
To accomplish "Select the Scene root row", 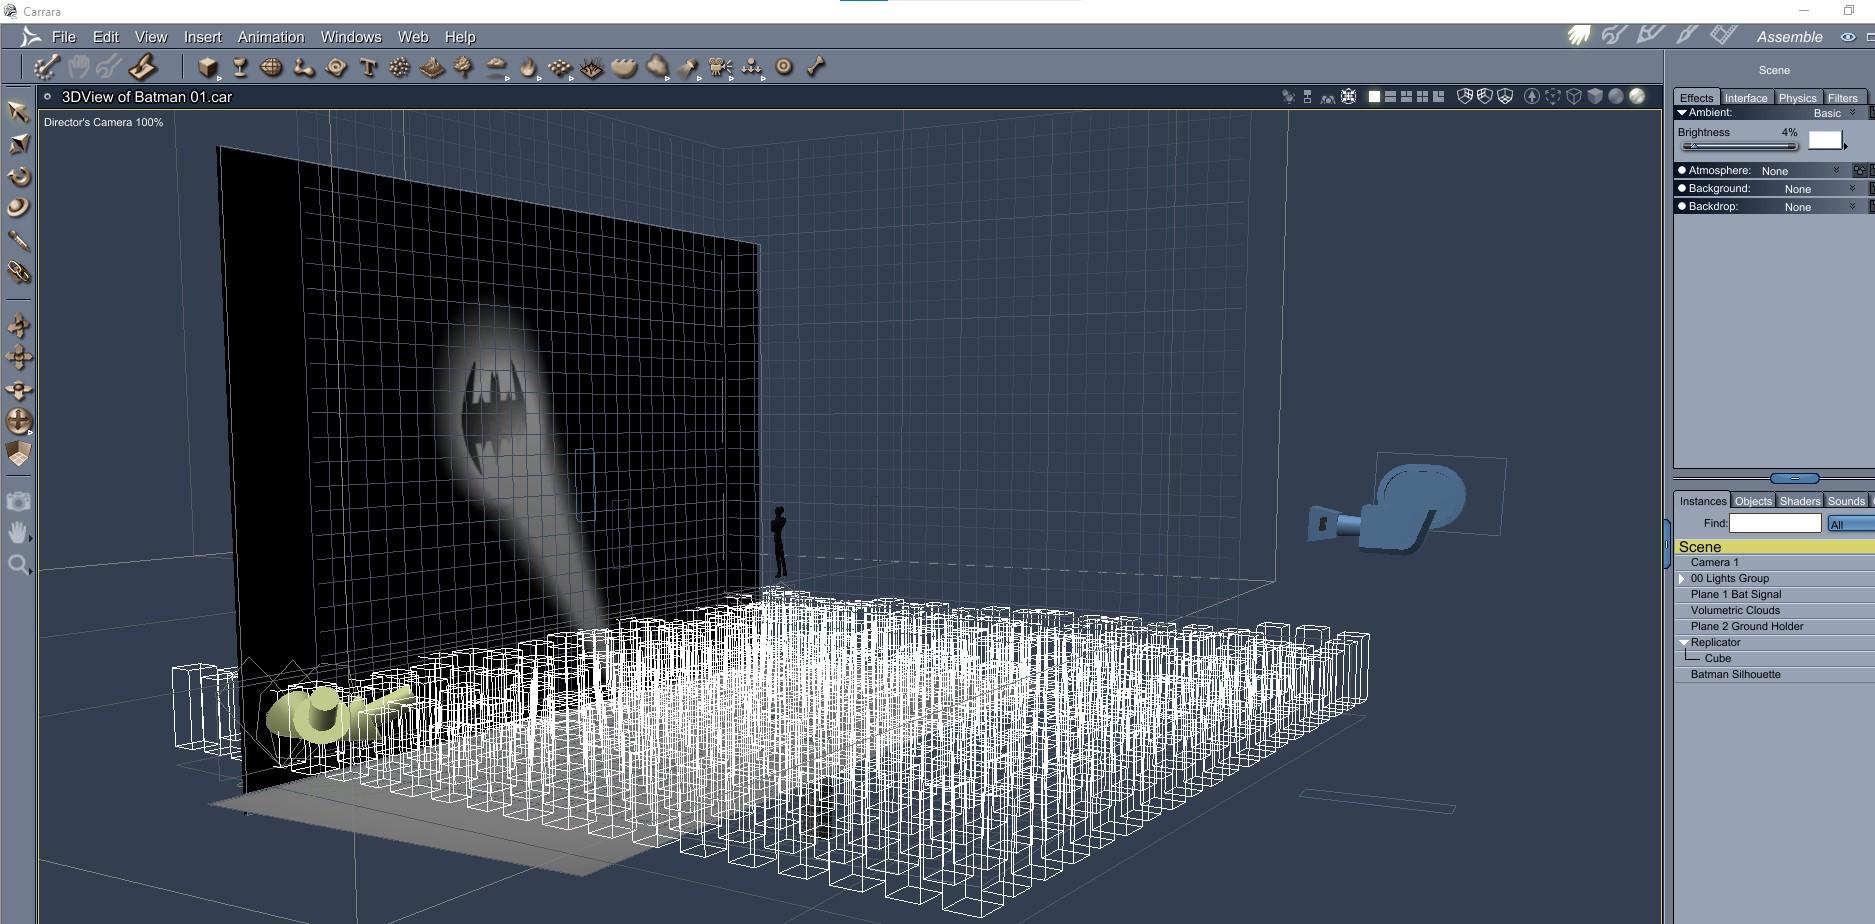I will (1774, 547).
